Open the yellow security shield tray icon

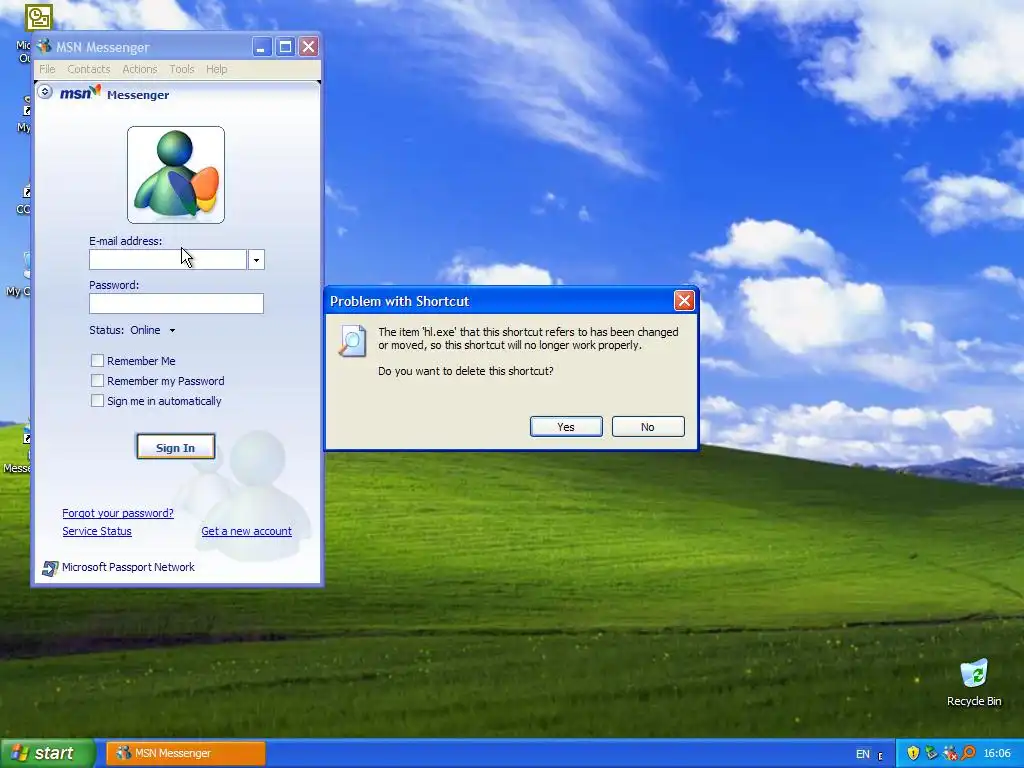tap(913, 753)
